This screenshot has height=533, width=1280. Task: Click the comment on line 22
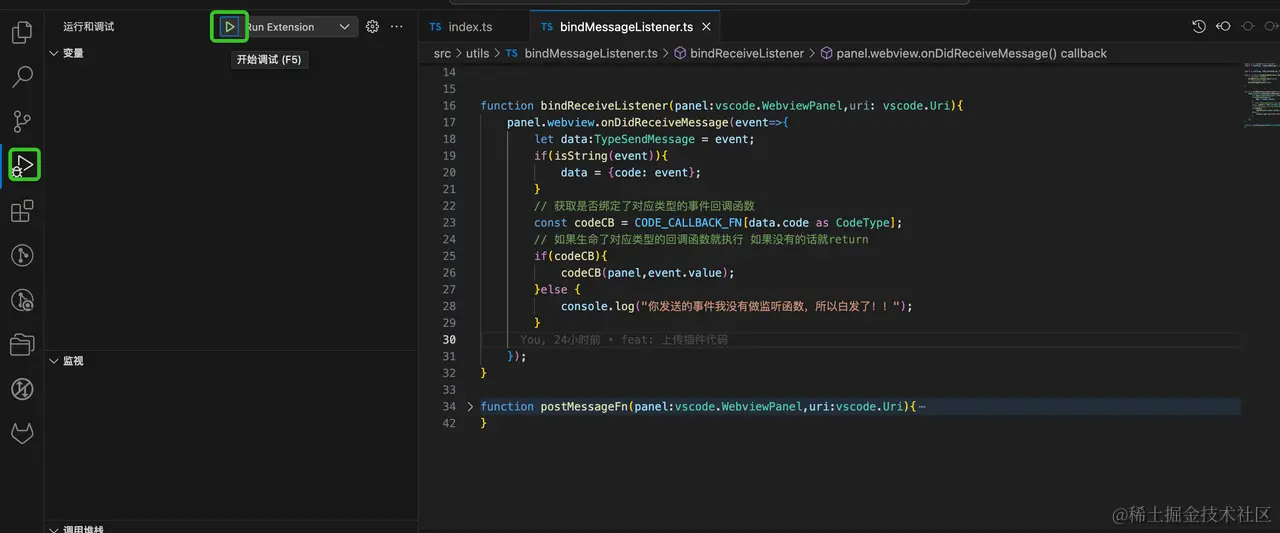tap(644, 206)
